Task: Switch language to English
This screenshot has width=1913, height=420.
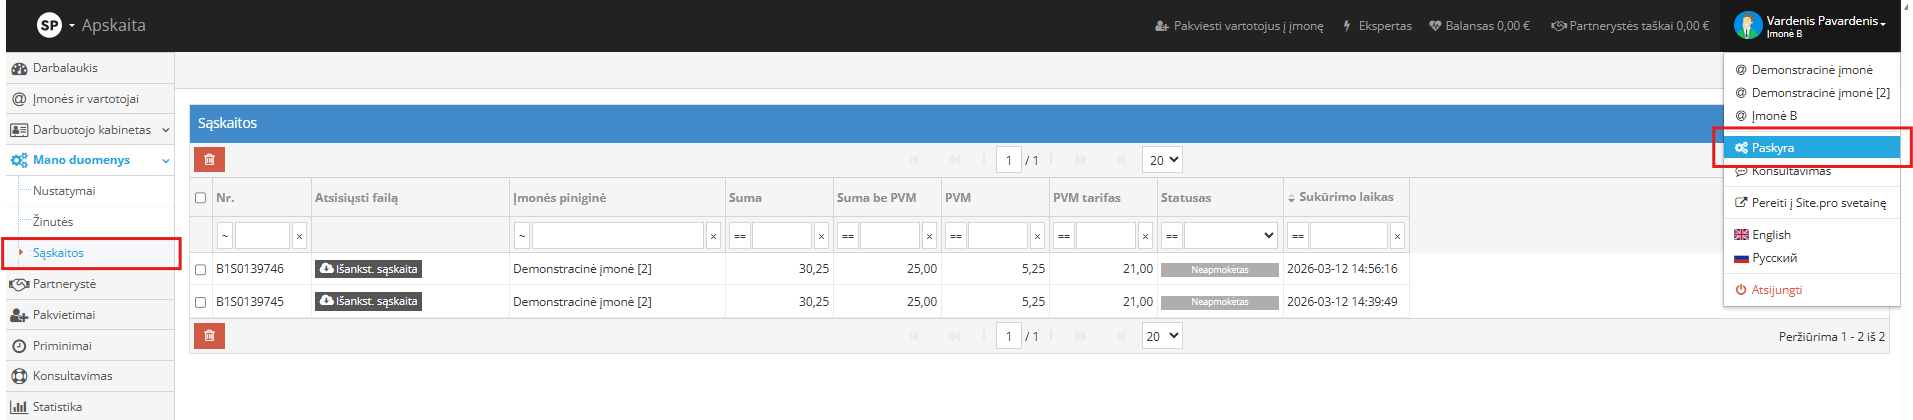Action: coord(1770,235)
